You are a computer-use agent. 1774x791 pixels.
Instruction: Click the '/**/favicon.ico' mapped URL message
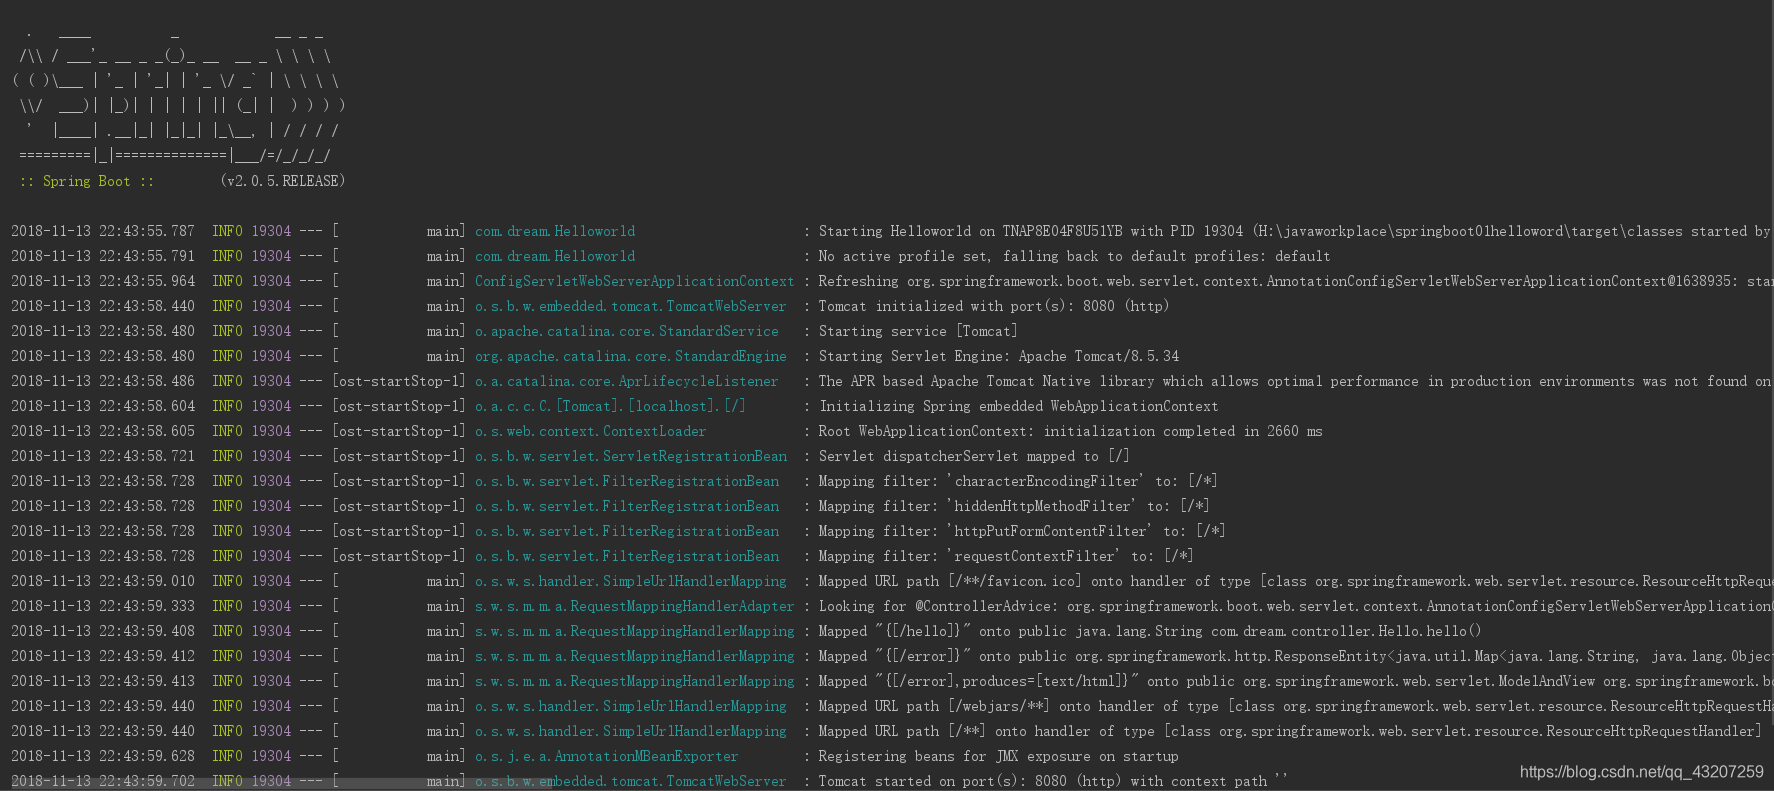pyautogui.click(x=1295, y=581)
